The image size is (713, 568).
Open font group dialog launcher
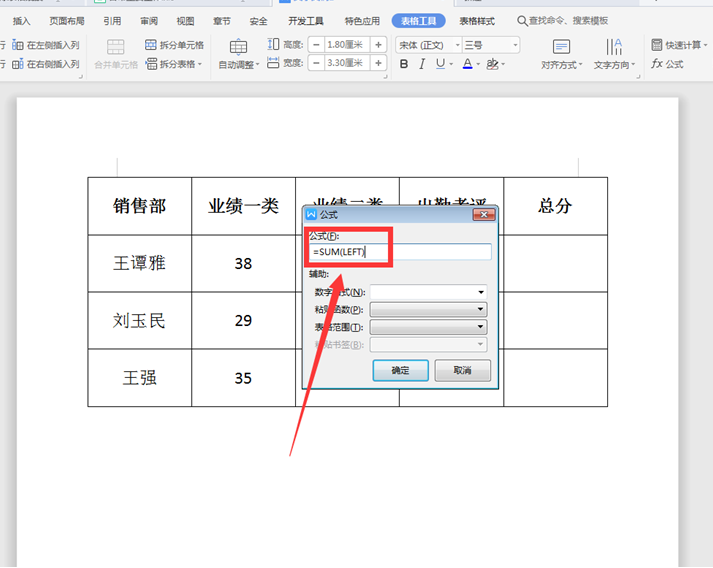(638, 76)
